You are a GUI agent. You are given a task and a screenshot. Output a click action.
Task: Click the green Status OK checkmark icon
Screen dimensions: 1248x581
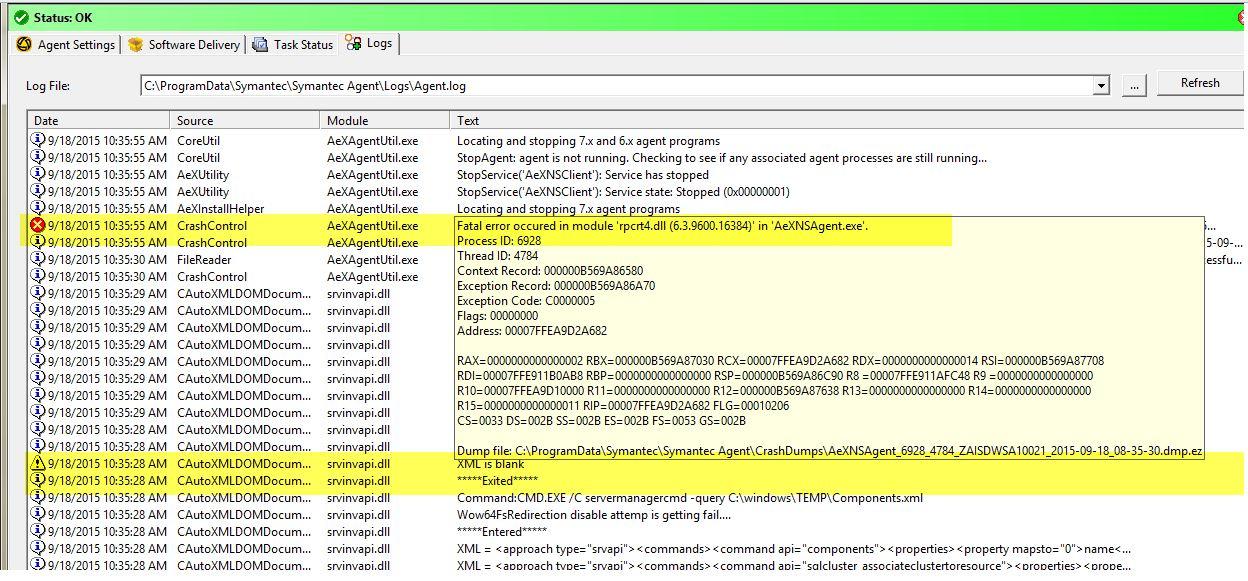[21, 17]
